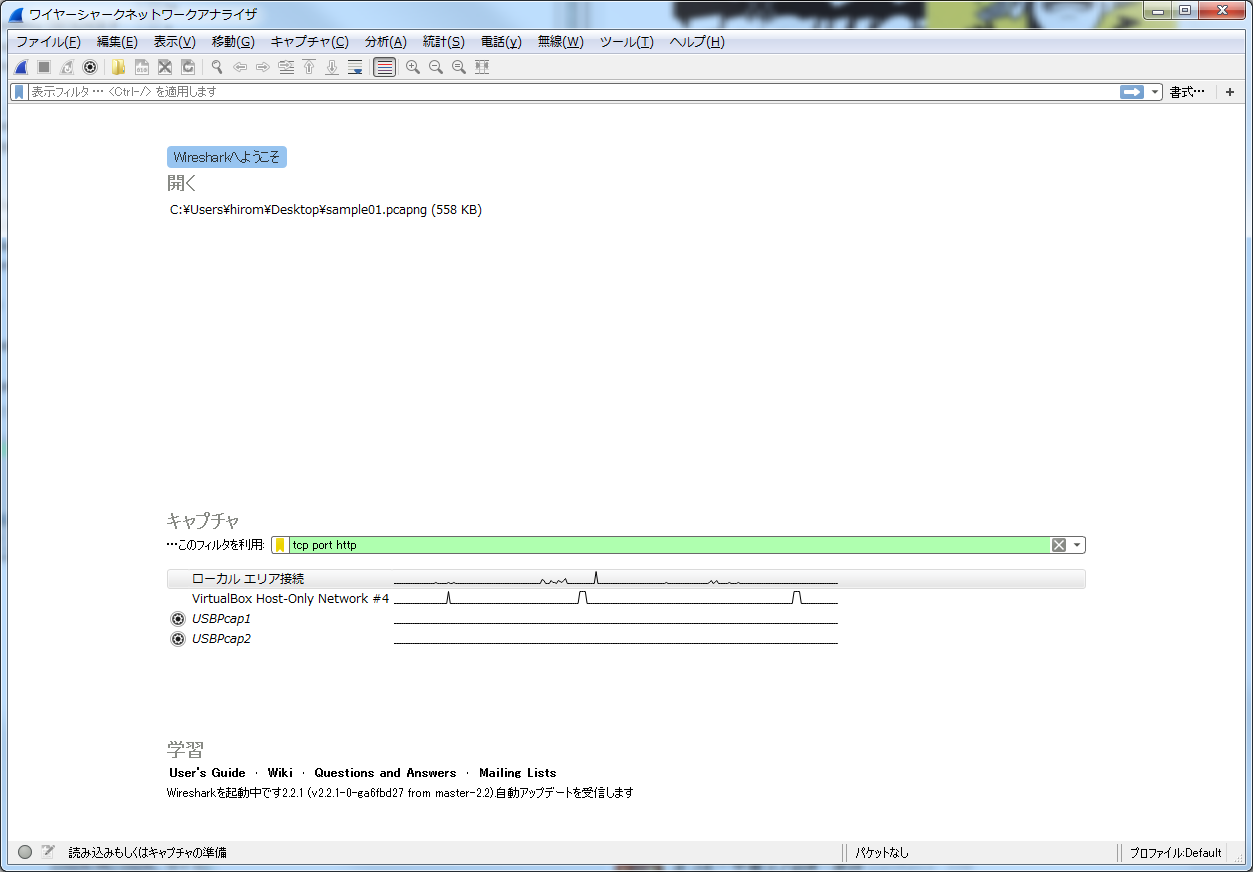
Task: Restart the current capture from the toolbar
Action: click(x=67, y=67)
